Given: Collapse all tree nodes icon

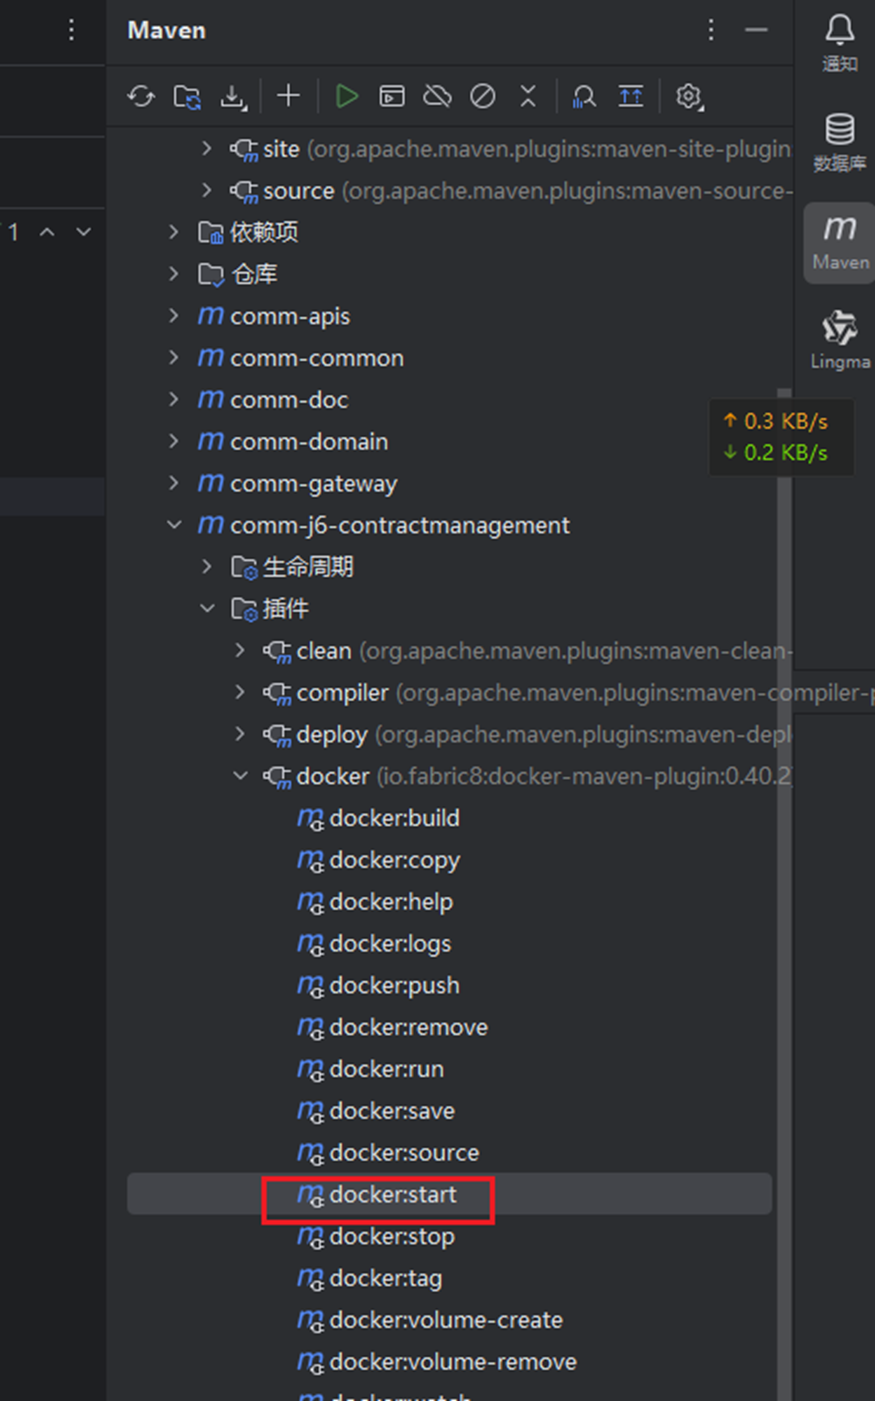Looking at the screenshot, I should coord(528,96).
